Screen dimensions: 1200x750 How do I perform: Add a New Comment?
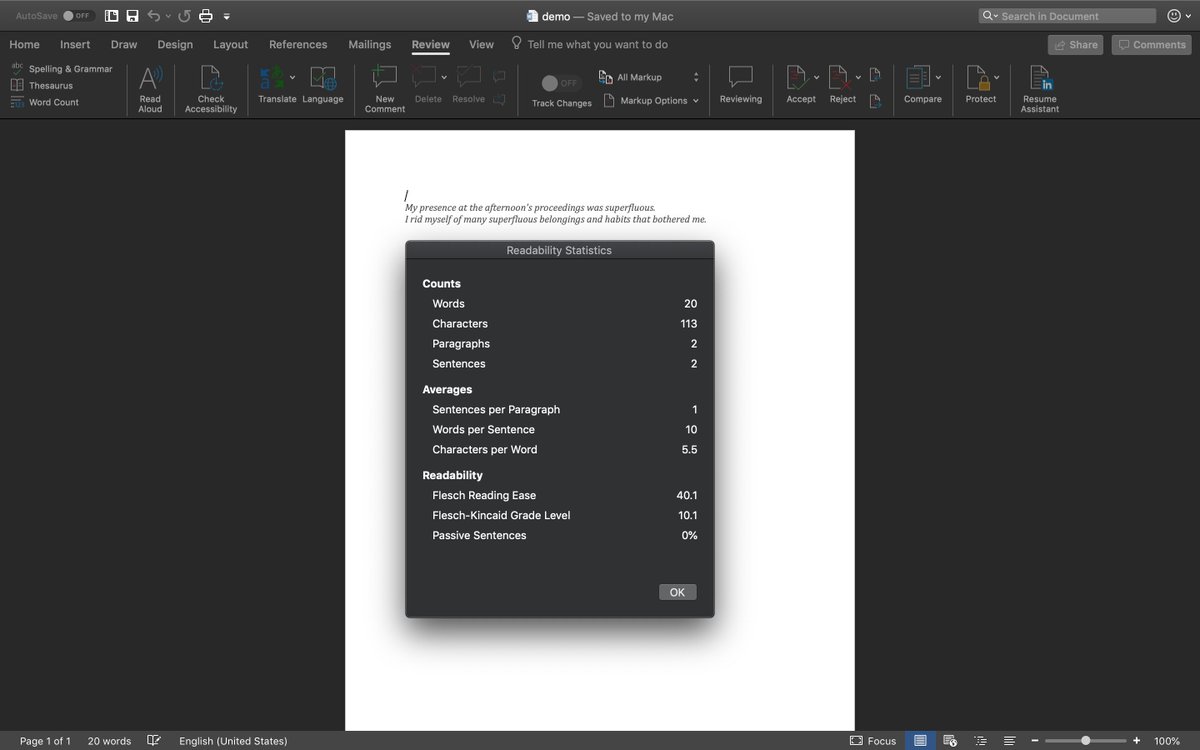[x=385, y=88]
